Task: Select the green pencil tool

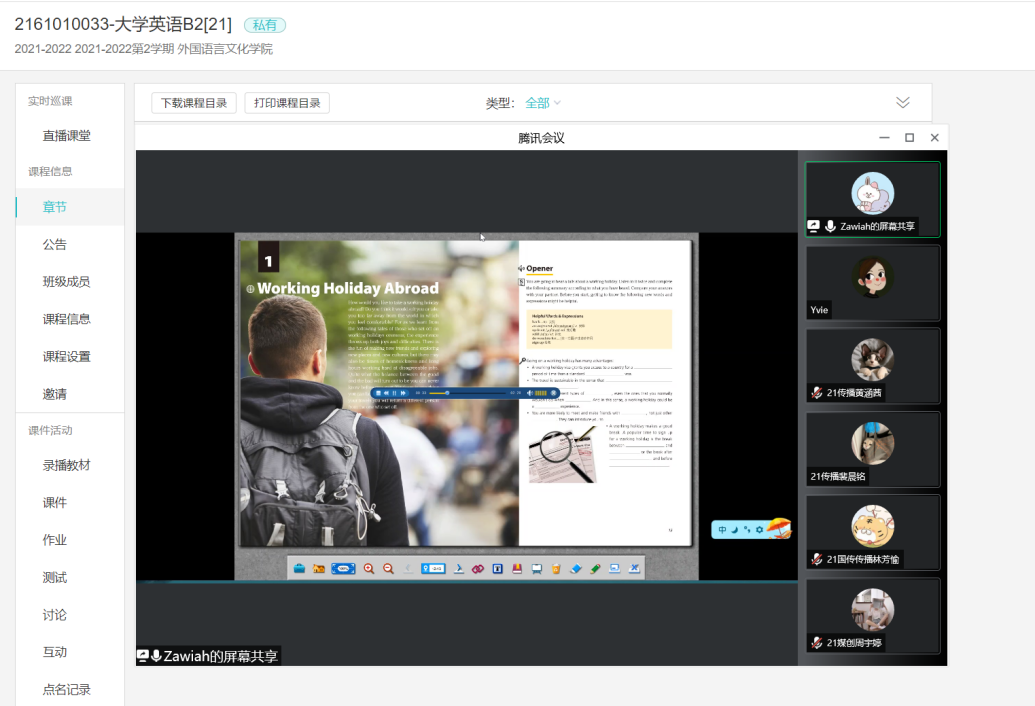Action: point(595,568)
